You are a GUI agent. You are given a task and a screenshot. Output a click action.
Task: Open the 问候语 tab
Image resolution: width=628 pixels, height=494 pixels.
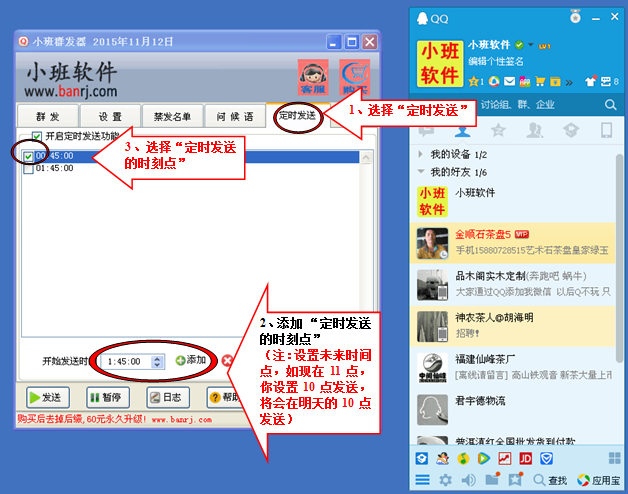pyautogui.click(x=235, y=117)
